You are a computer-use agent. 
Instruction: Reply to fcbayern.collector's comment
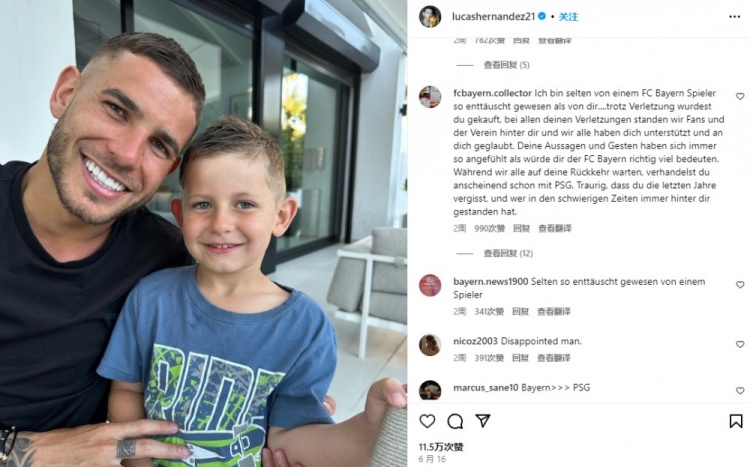521,229
